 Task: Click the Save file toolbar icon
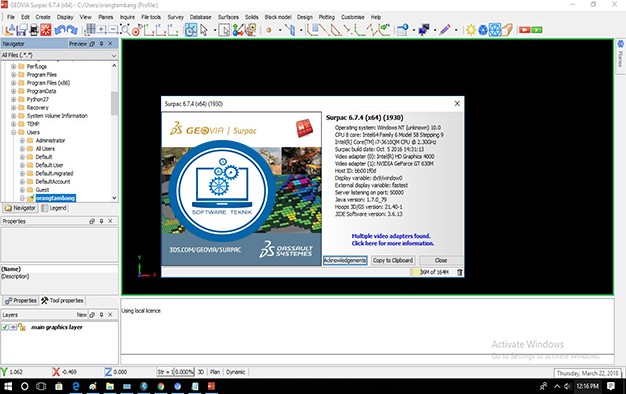click(22, 30)
